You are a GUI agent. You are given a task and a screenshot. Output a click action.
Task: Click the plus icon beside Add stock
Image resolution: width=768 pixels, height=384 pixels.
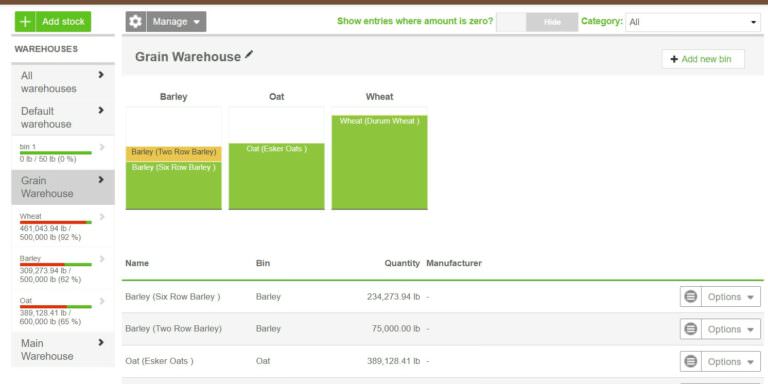tap(25, 22)
